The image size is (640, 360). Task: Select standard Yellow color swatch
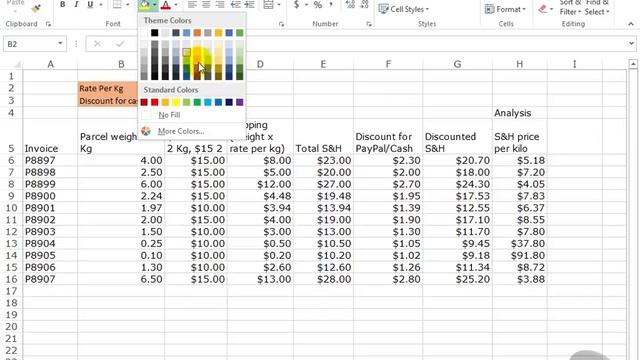[176, 102]
